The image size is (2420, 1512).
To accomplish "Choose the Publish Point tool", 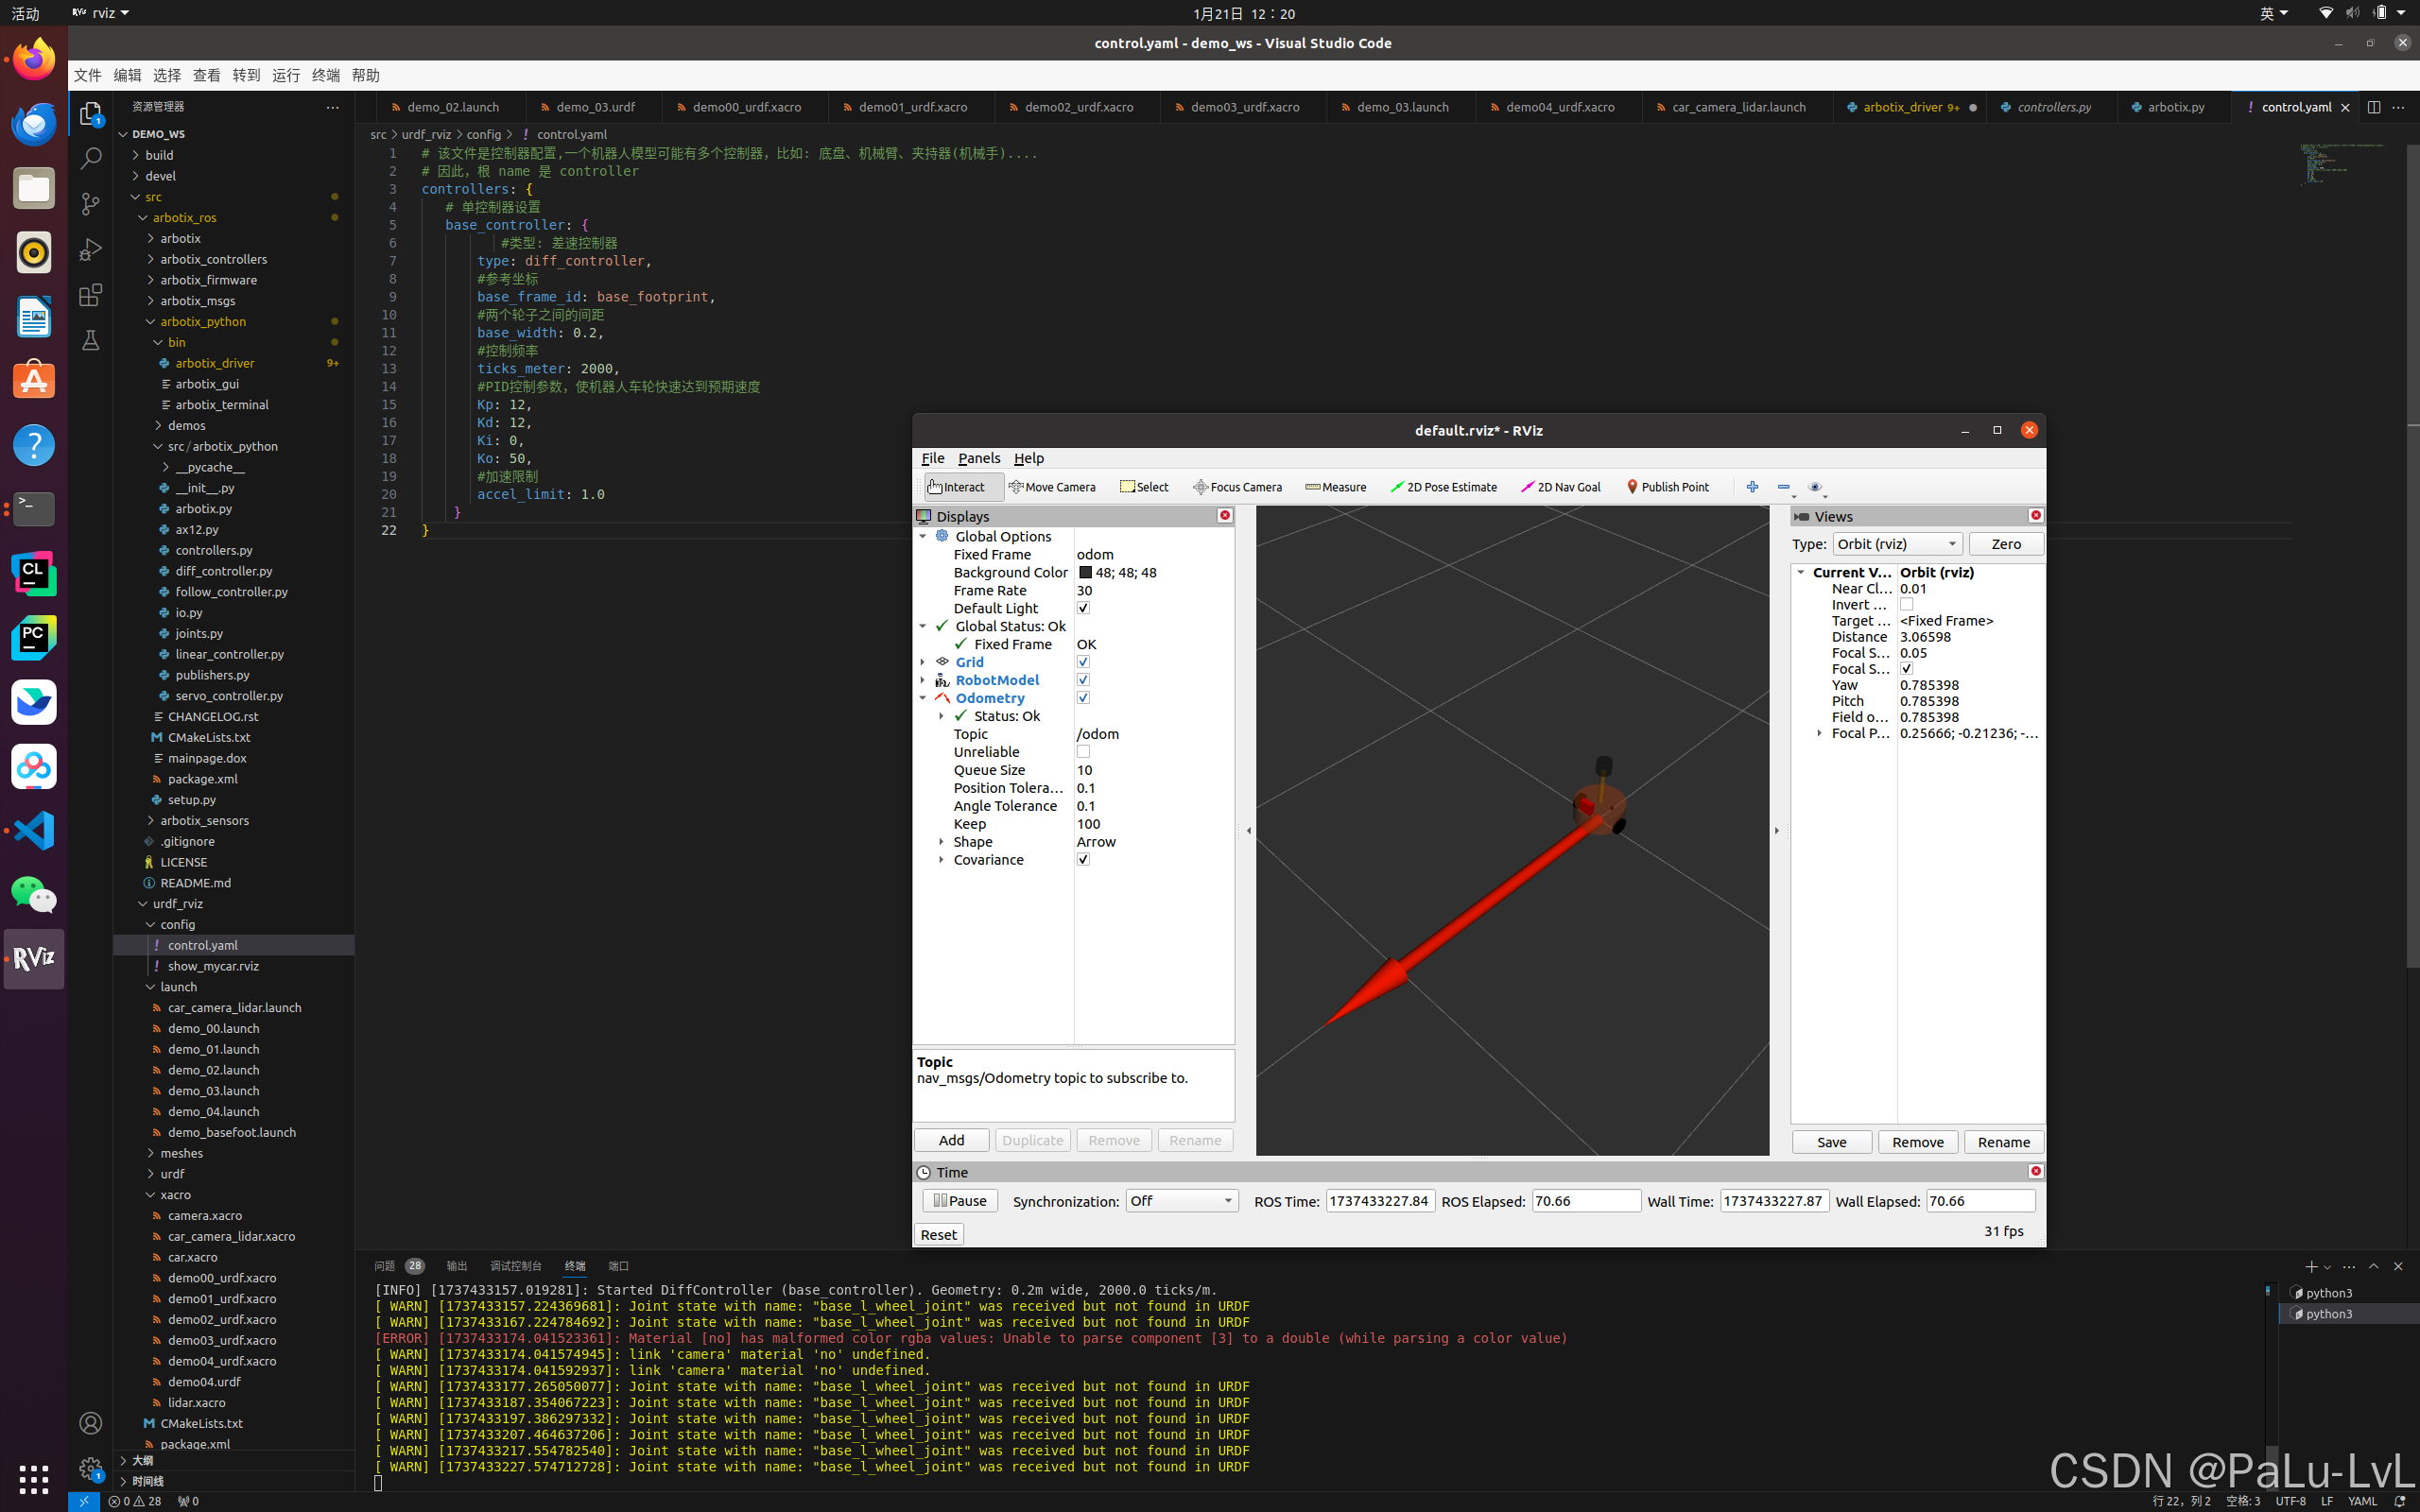I will tap(1667, 487).
